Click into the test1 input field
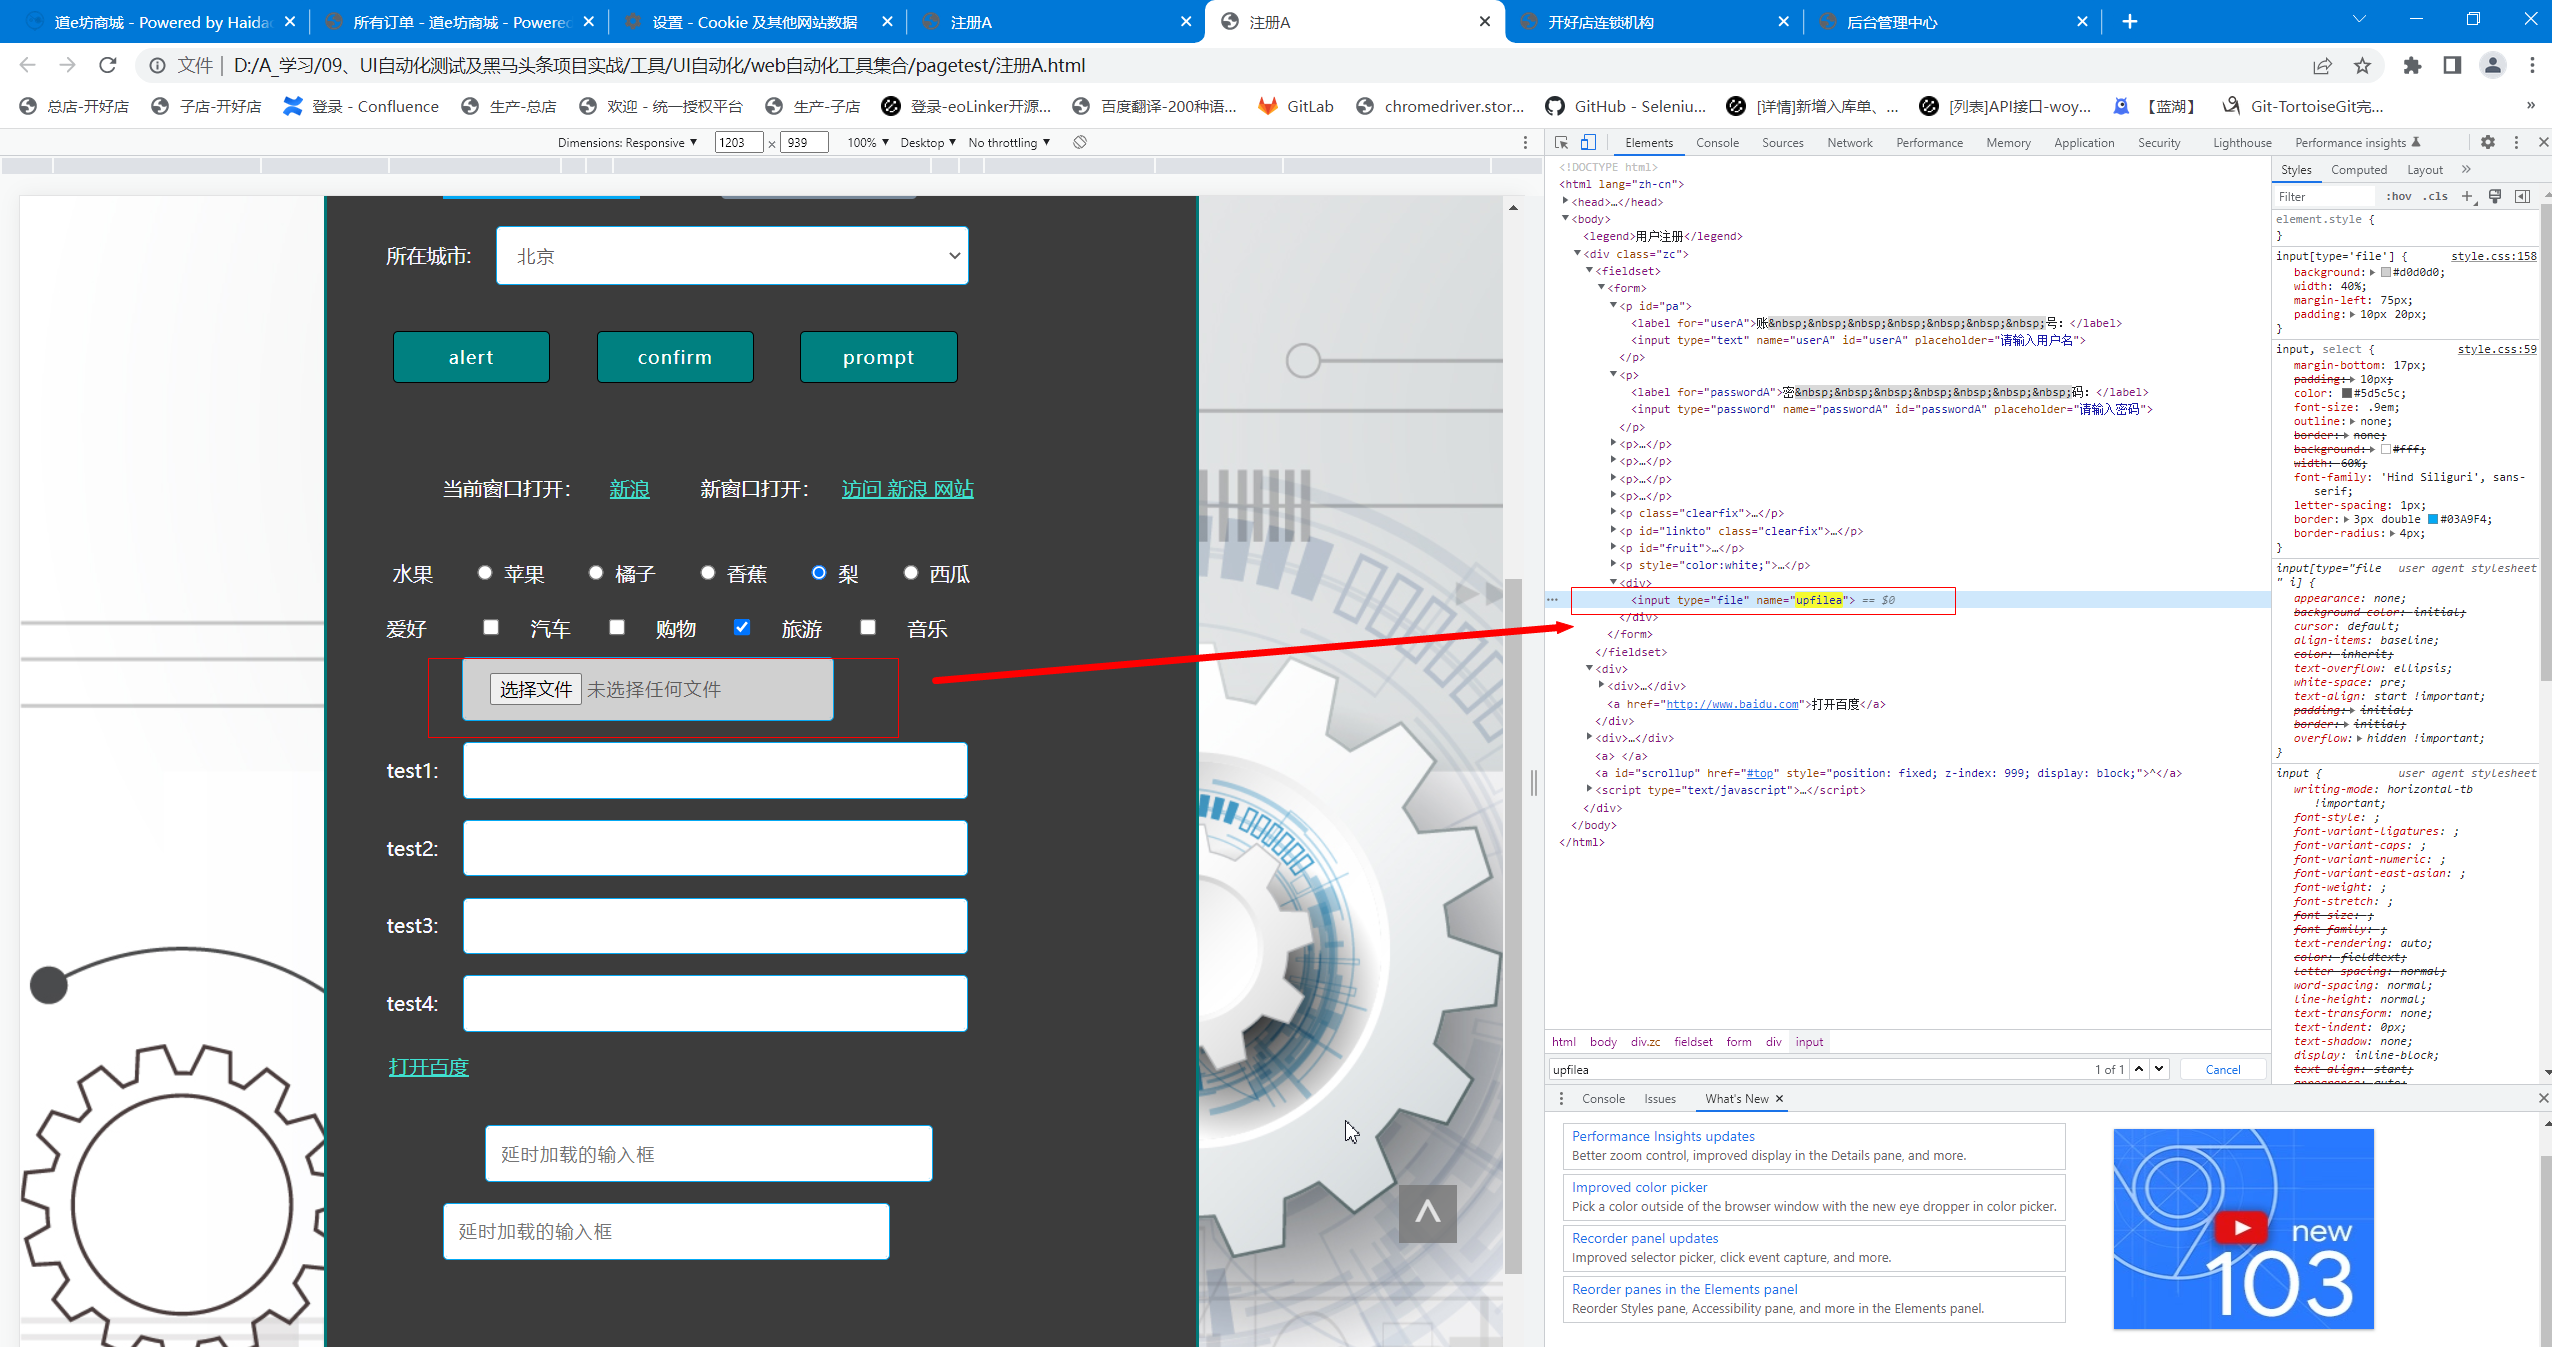Screen dimensions: 2552x1347 (x=715, y=770)
